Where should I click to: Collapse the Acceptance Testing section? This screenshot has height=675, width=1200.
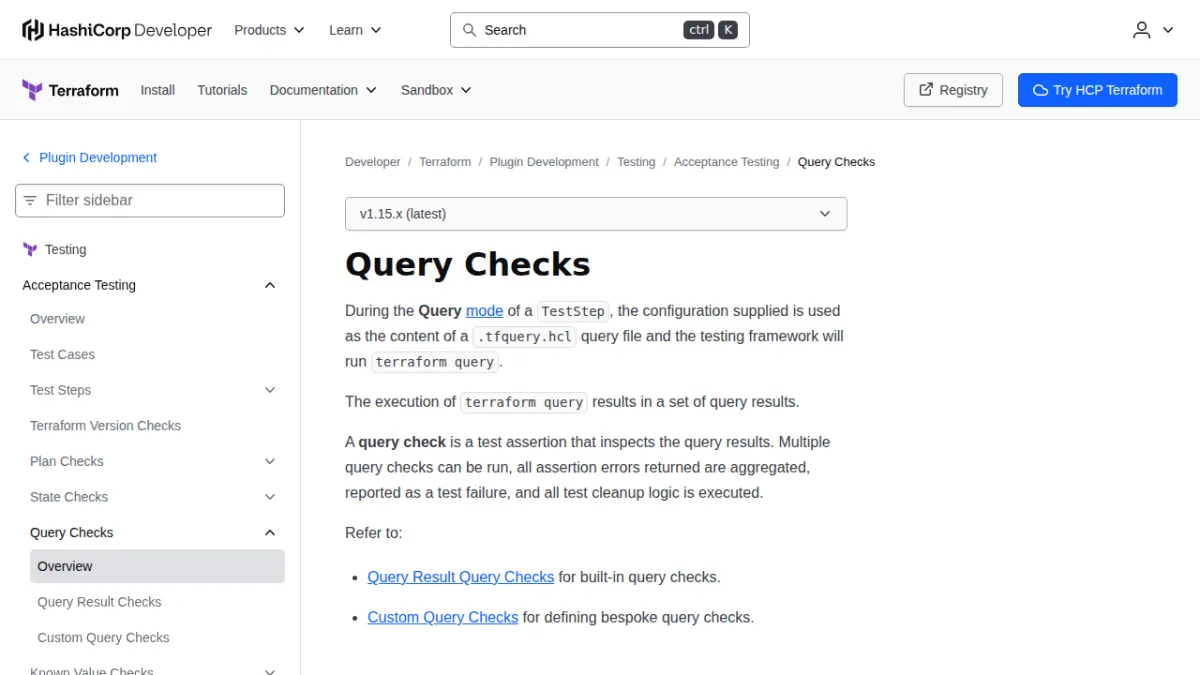270,285
